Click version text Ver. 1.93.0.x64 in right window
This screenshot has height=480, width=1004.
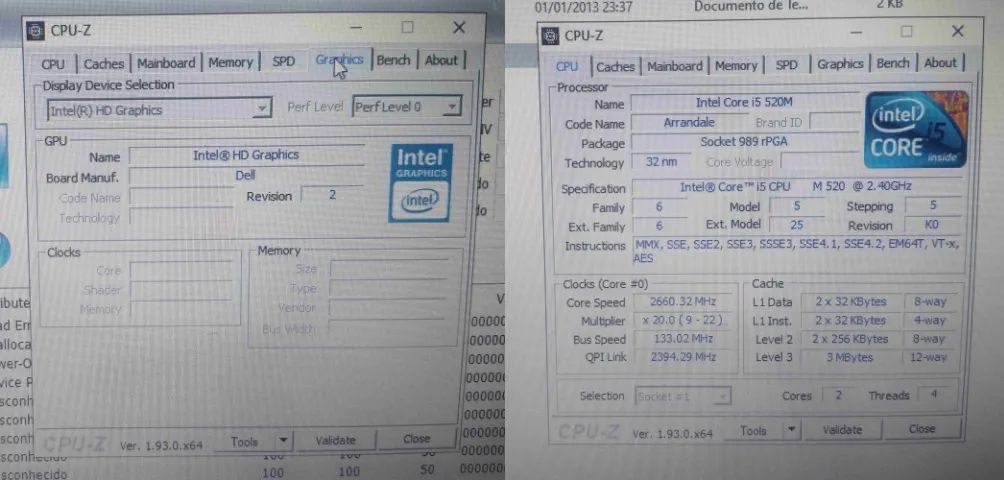(x=672, y=434)
